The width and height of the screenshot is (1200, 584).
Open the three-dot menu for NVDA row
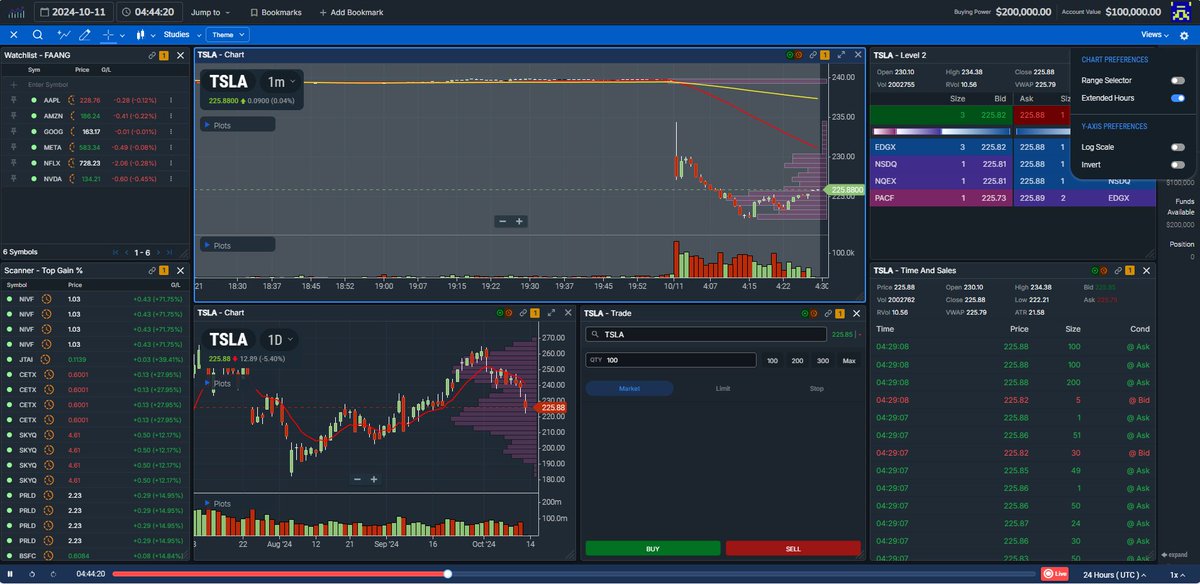click(x=171, y=178)
